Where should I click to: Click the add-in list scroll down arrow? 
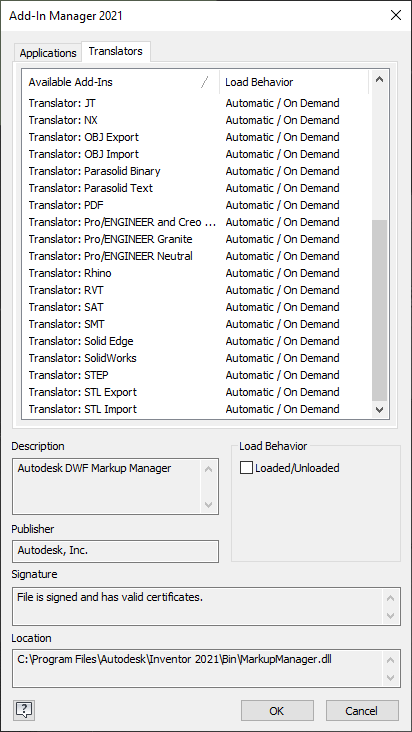click(379, 409)
